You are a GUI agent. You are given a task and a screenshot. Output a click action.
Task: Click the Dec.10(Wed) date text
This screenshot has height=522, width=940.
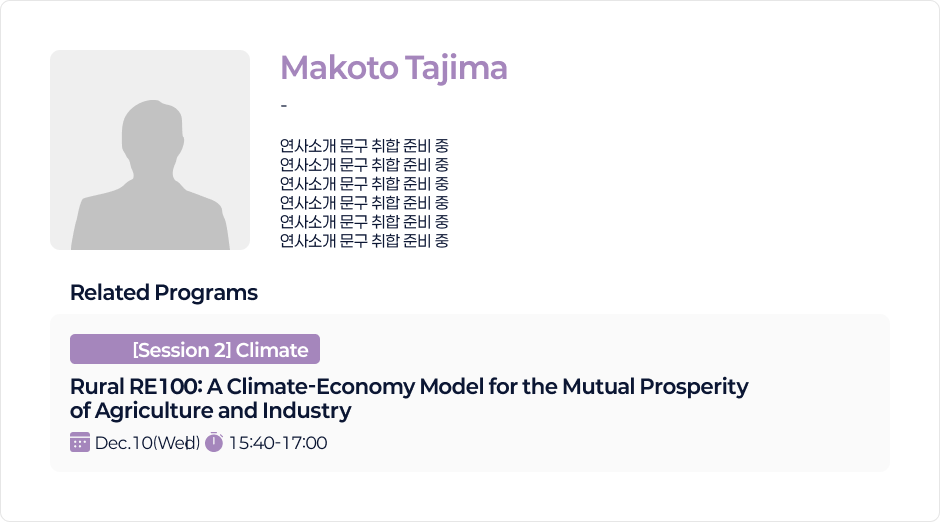[x=147, y=442]
